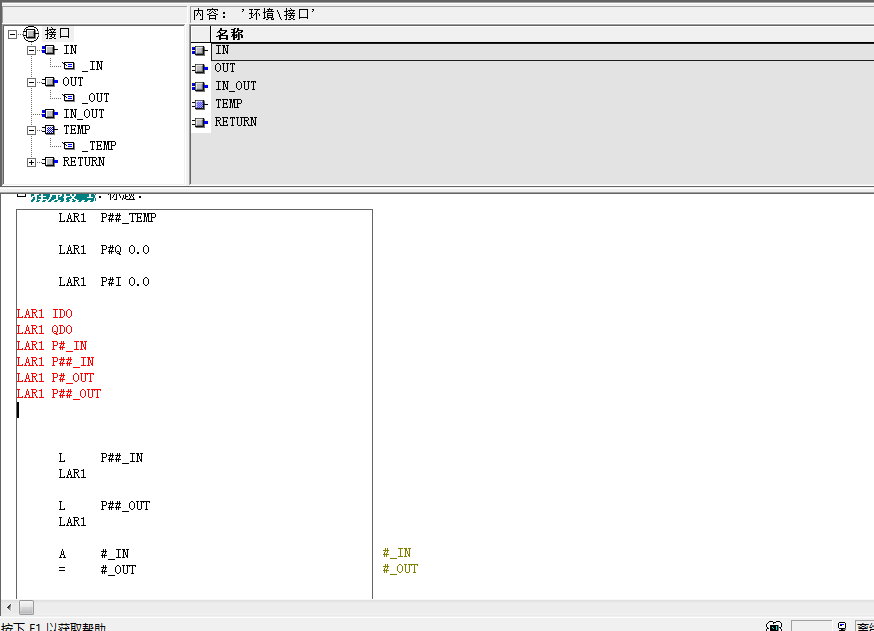Click the 内容: '环境\接口' path label
Image resolution: width=874 pixels, height=631 pixels.
(x=254, y=14)
